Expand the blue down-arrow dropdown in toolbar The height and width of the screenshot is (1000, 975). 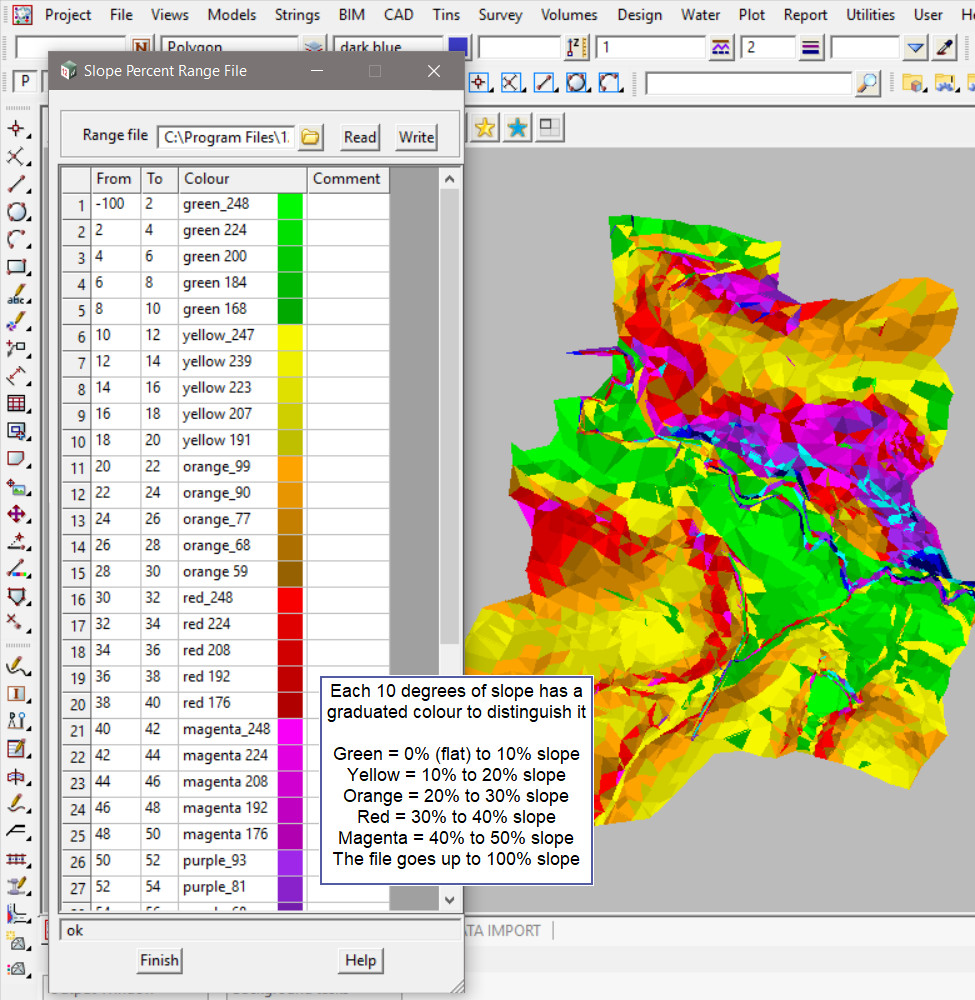tap(916, 47)
